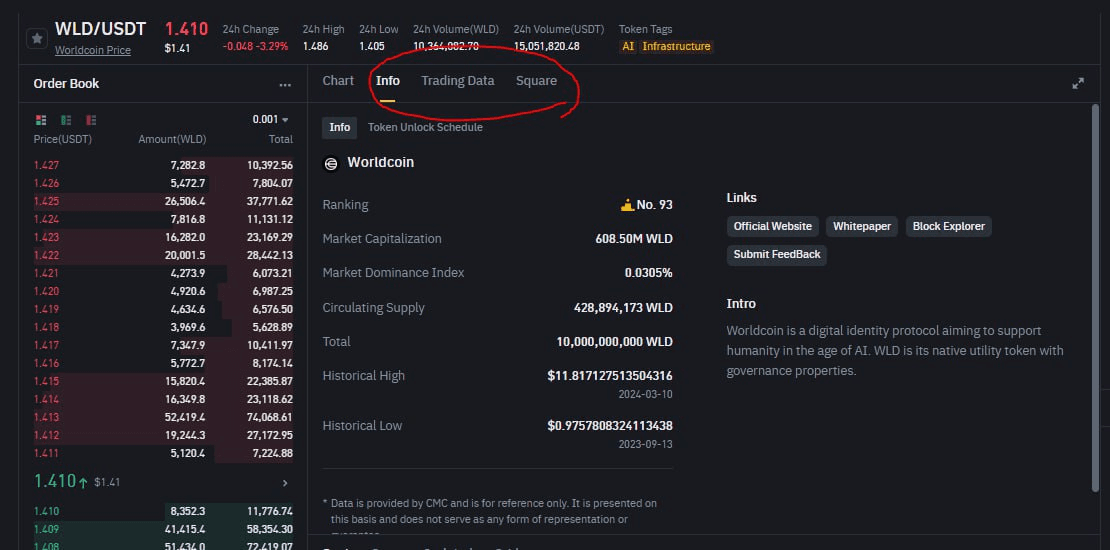Screen dimensions: 1110x550
Task: Click the AI token tag
Action: [x=627, y=47]
